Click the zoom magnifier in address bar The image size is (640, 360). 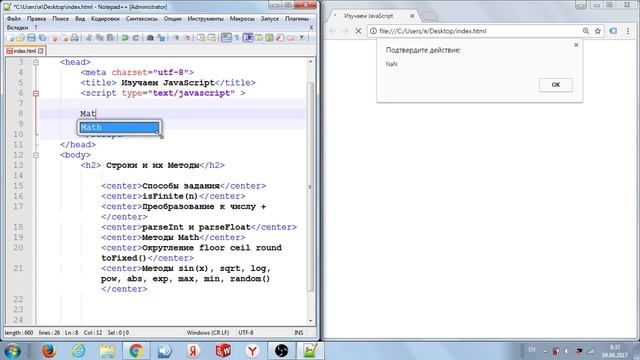point(586,31)
